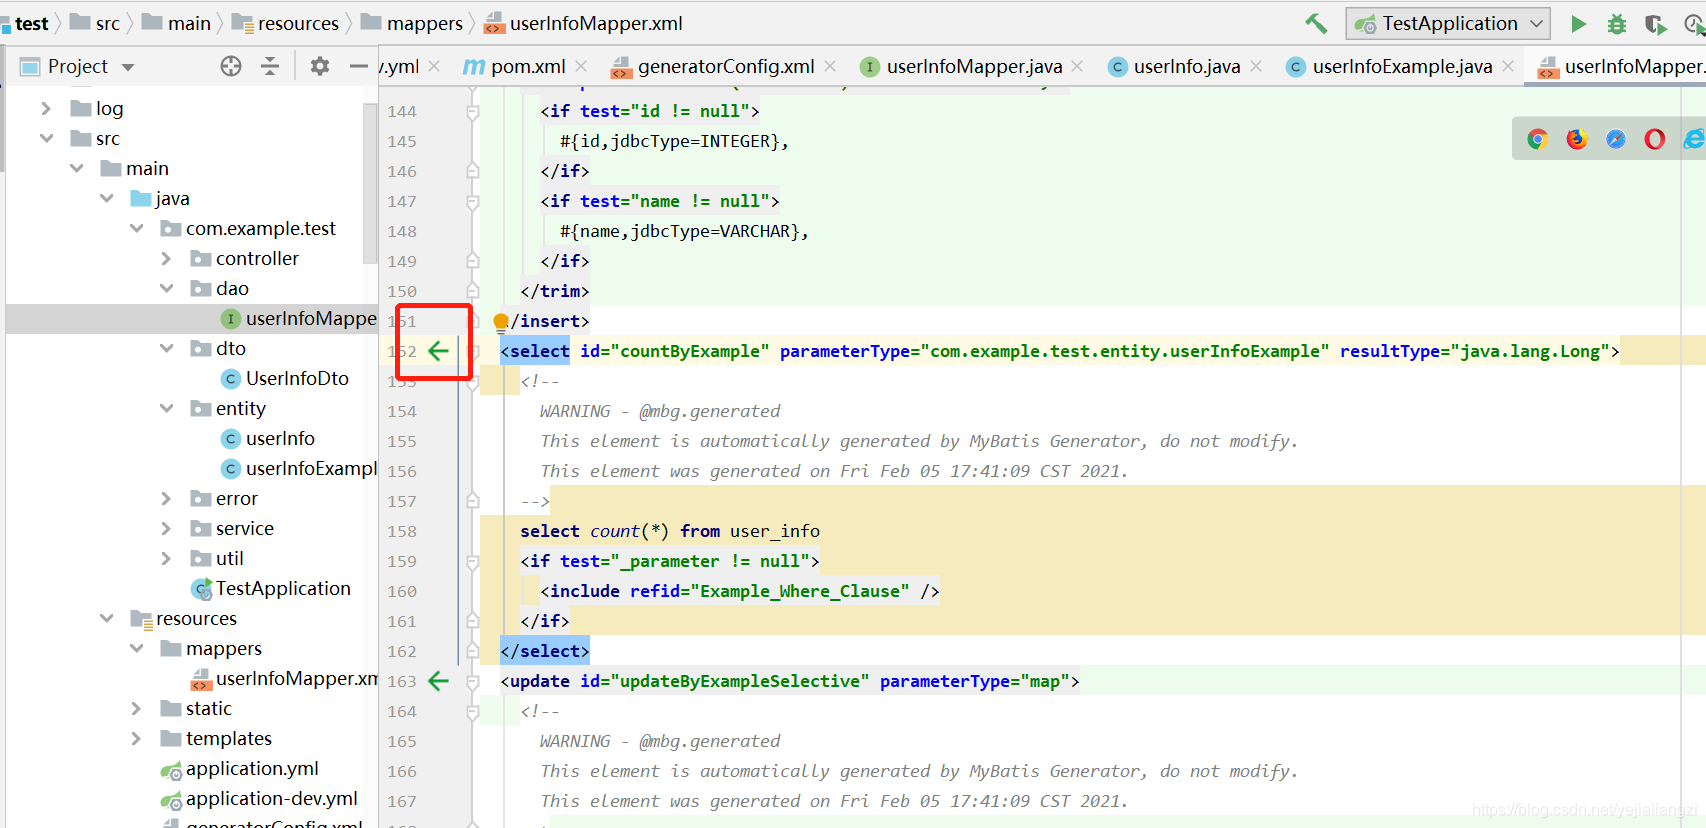The image size is (1706, 828).
Task: Open Project panel settings gear
Action: point(320,66)
